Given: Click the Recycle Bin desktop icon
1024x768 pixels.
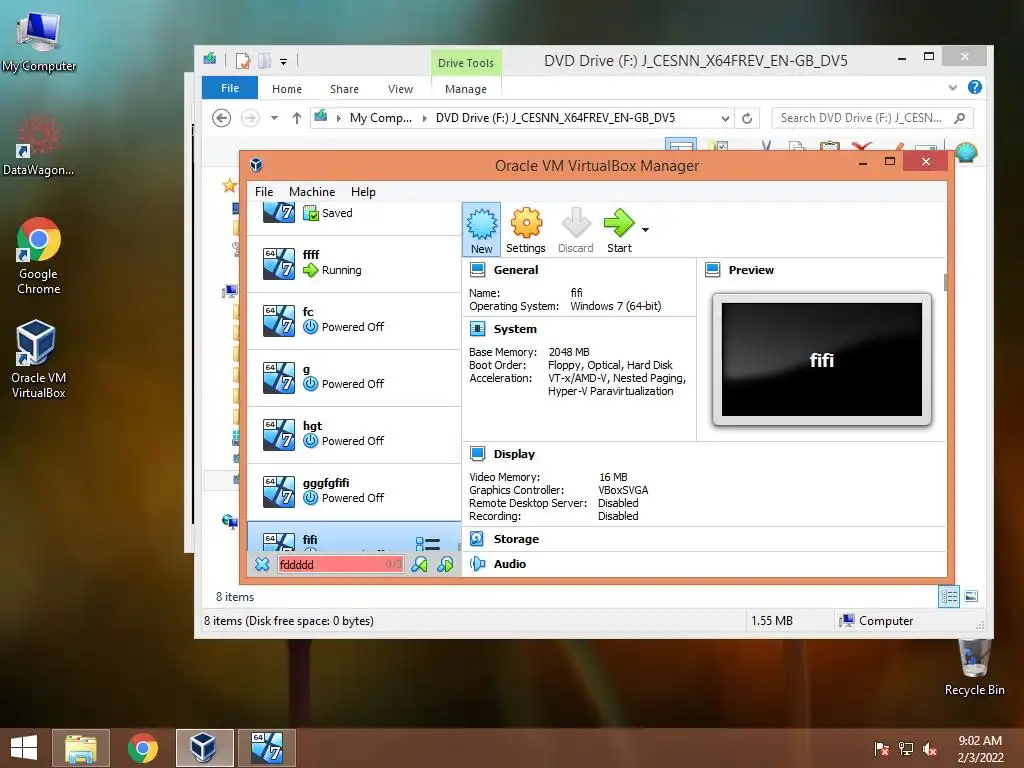Looking at the screenshot, I should 974,667.
